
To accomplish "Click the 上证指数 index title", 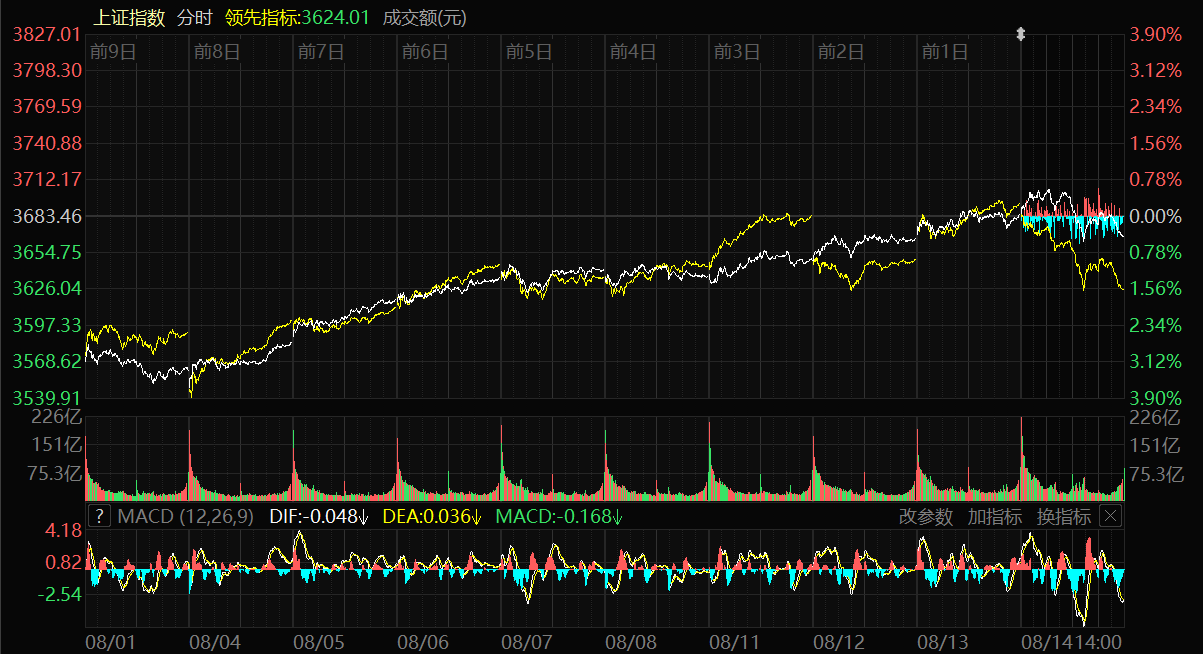I will click(x=128, y=17).
